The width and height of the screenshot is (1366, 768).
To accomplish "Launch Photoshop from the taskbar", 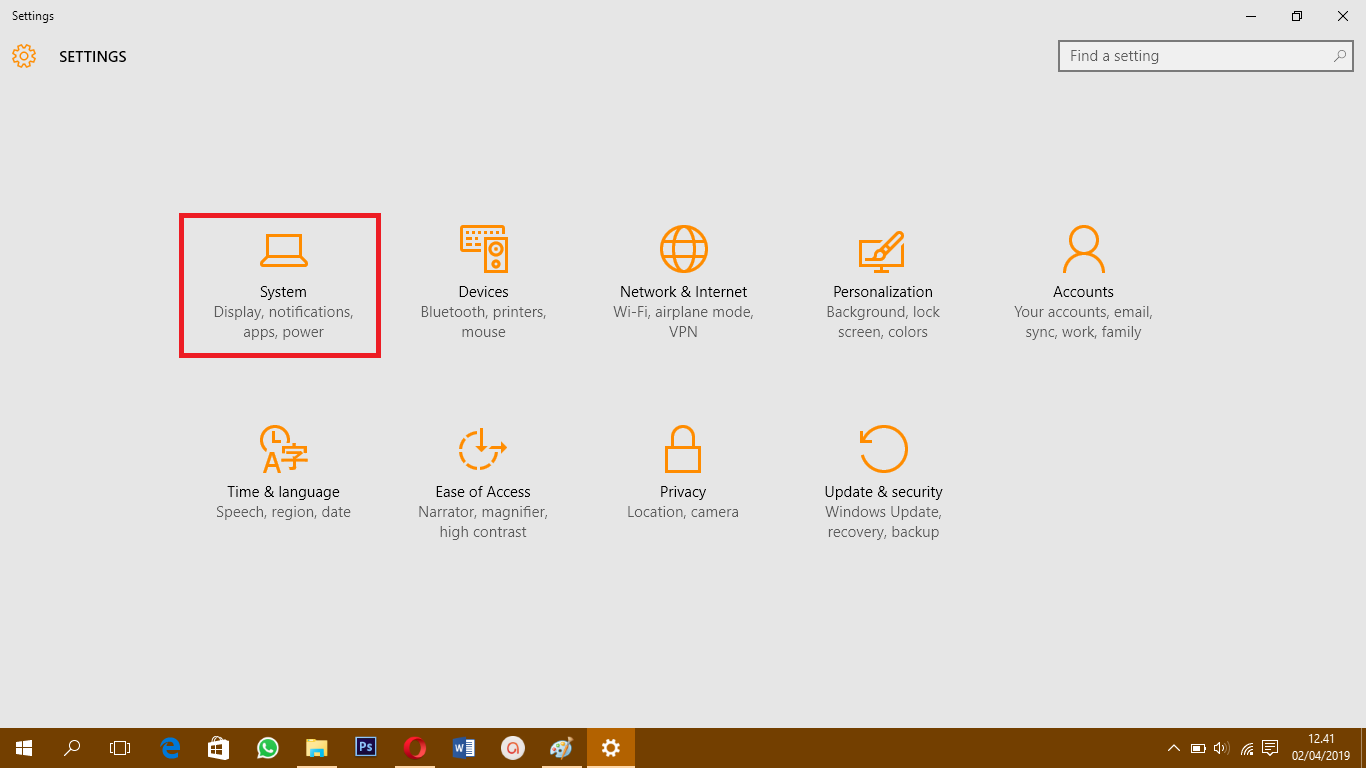I will (366, 747).
